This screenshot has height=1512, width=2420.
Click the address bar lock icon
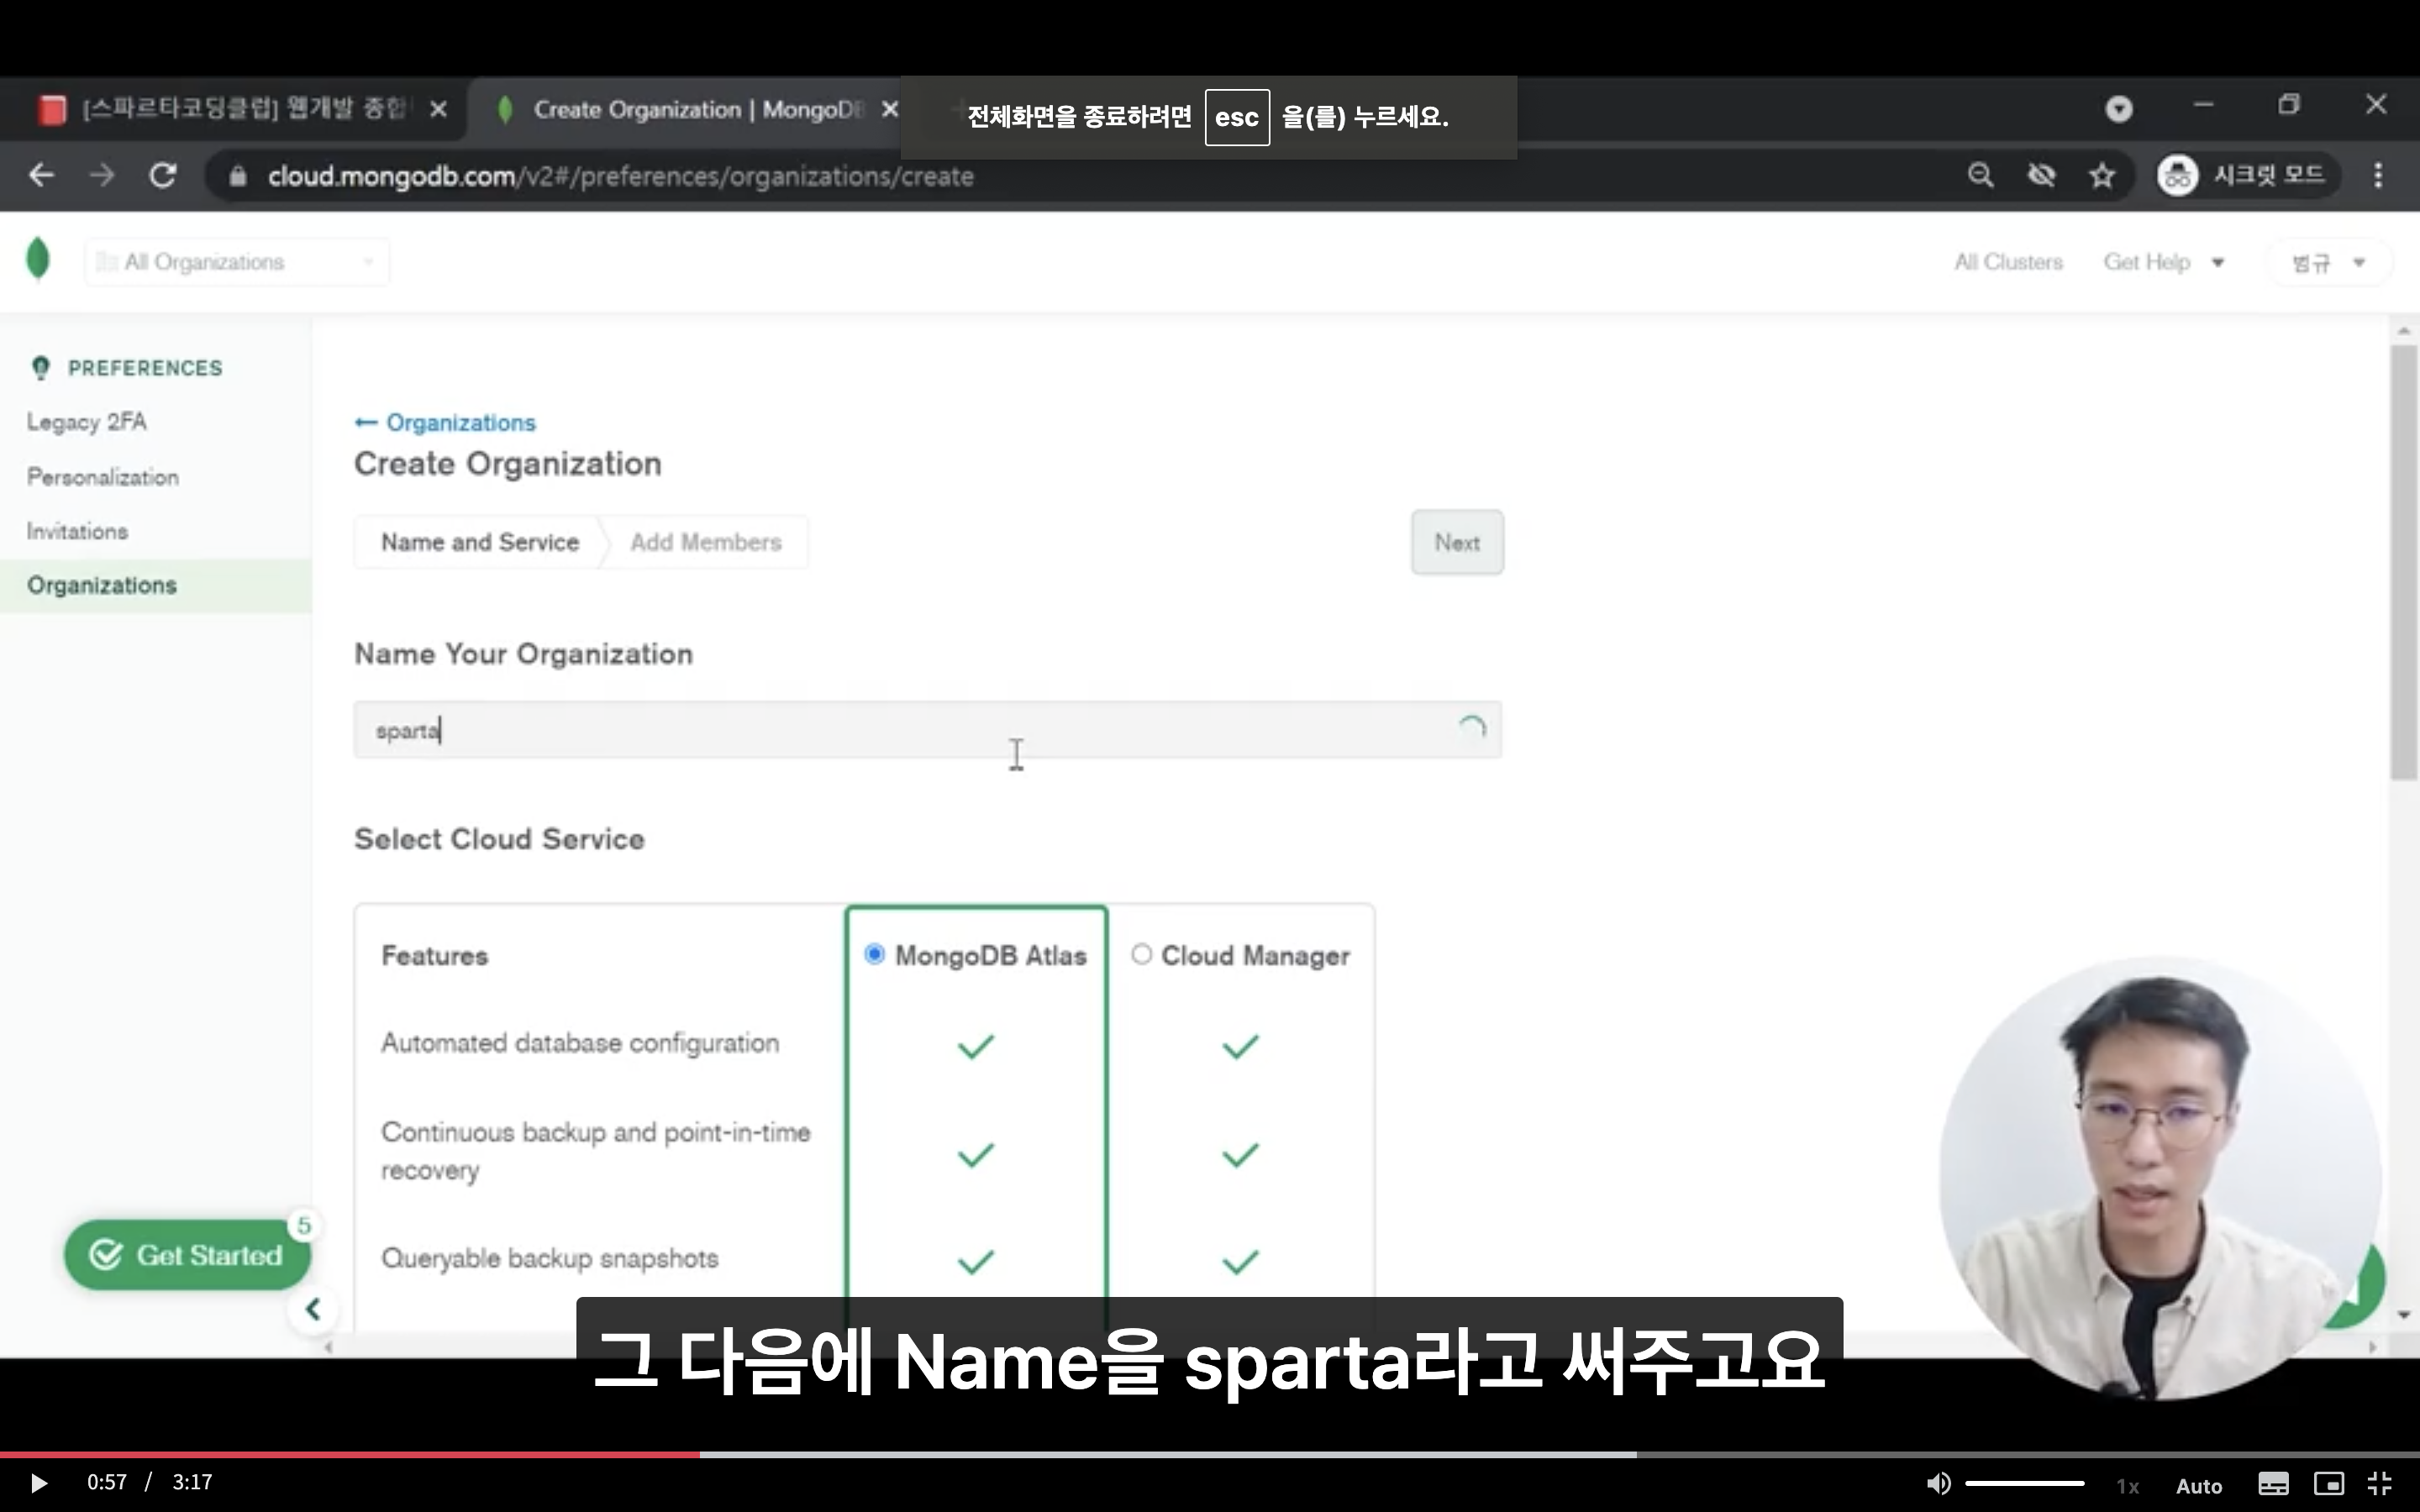tap(237, 177)
